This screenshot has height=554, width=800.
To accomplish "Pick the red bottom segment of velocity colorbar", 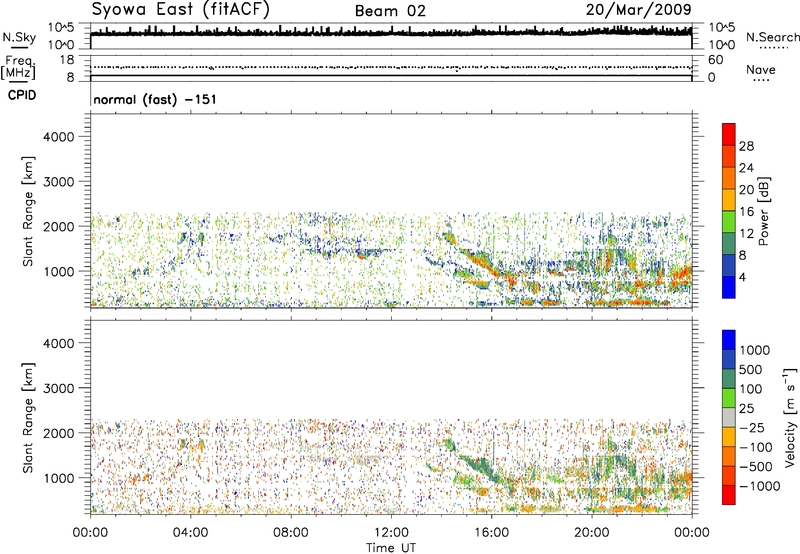I will 729,495.
